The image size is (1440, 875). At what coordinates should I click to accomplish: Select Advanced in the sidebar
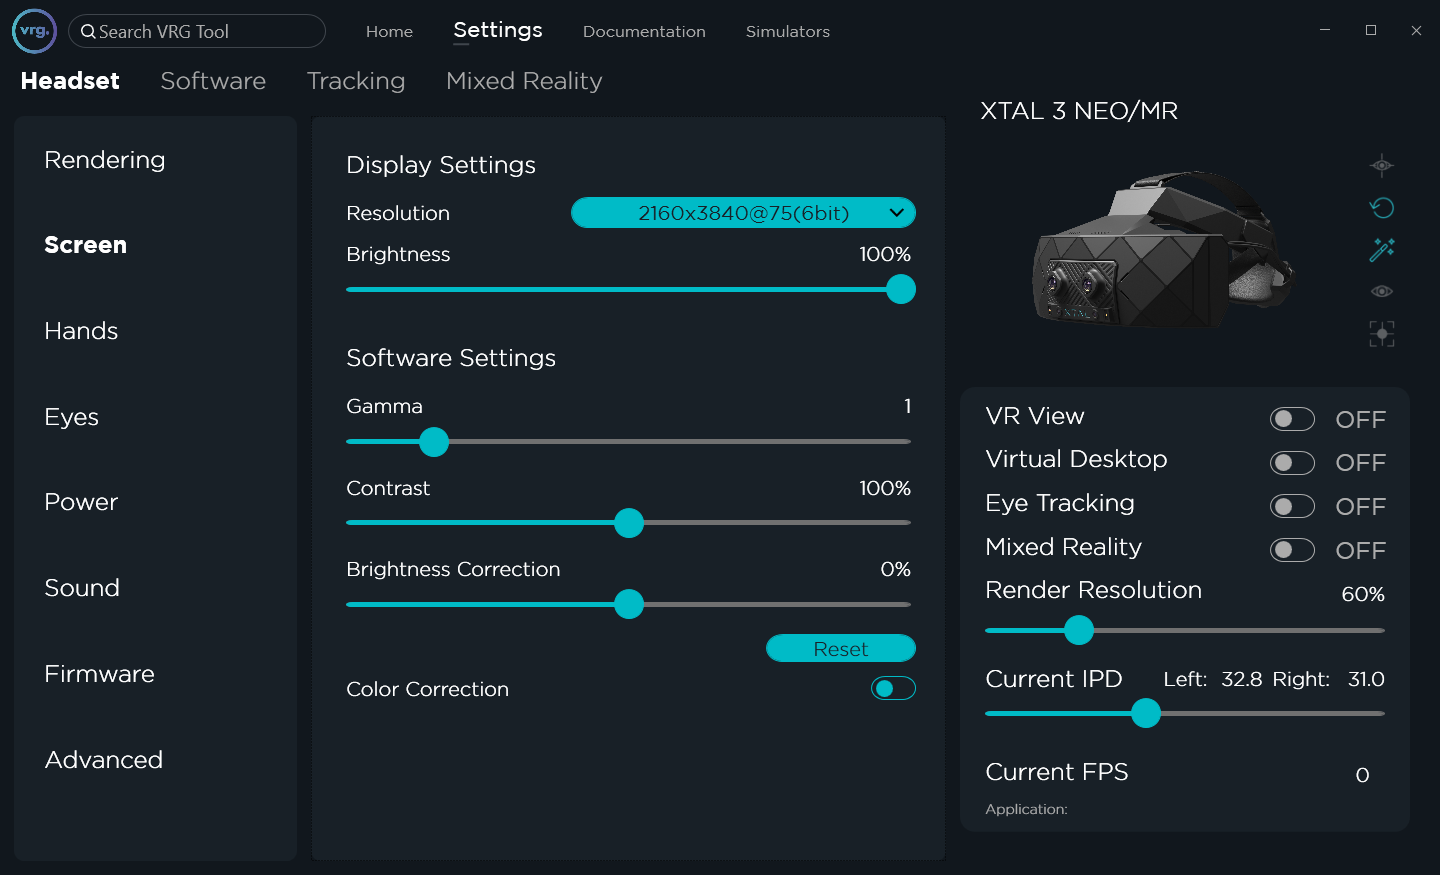click(103, 760)
